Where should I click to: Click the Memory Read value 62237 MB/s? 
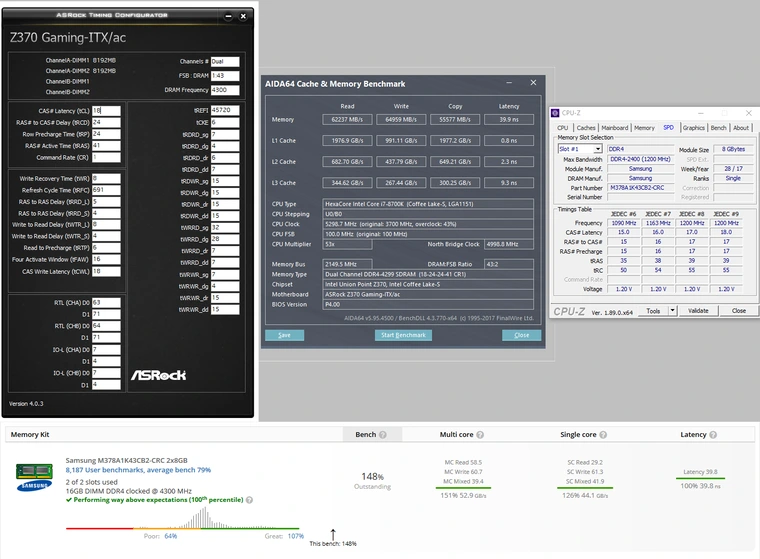(x=347, y=119)
